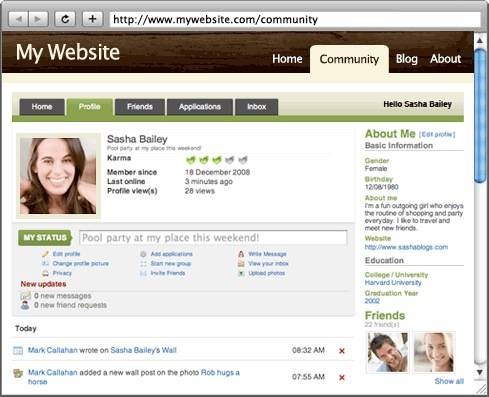Image resolution: width=489 pixels, height=397 pixels.
Task: Open the View your inbox link
Action: (x=268, y=264)
